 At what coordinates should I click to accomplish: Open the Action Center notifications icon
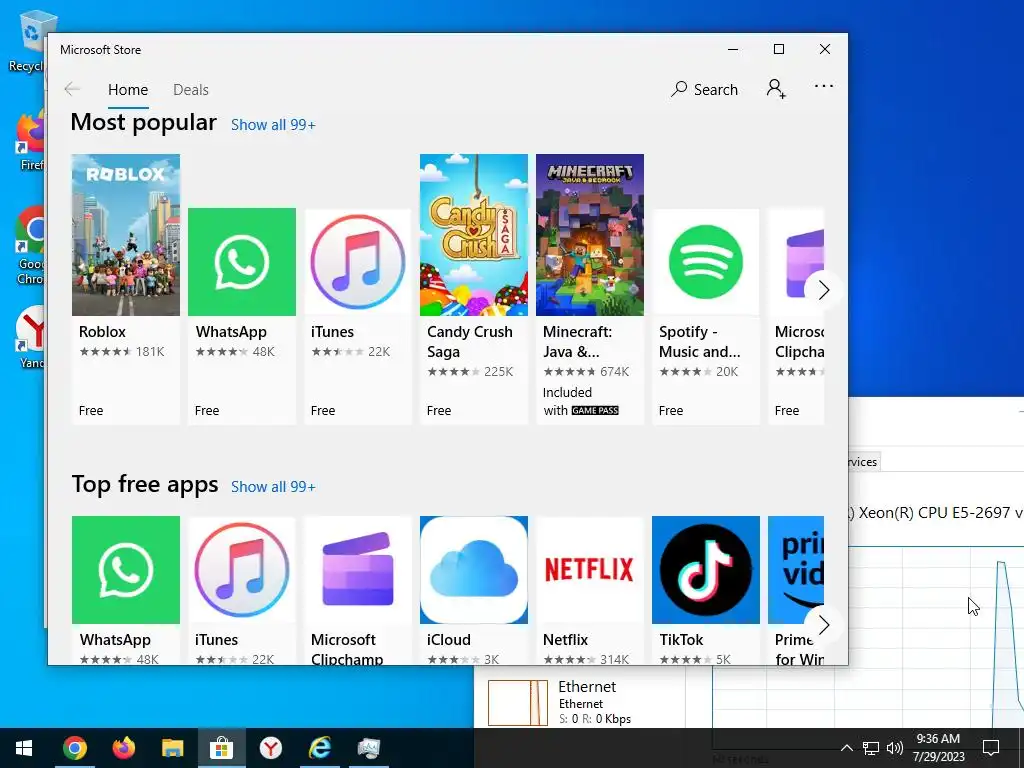[x=991, y=748]
